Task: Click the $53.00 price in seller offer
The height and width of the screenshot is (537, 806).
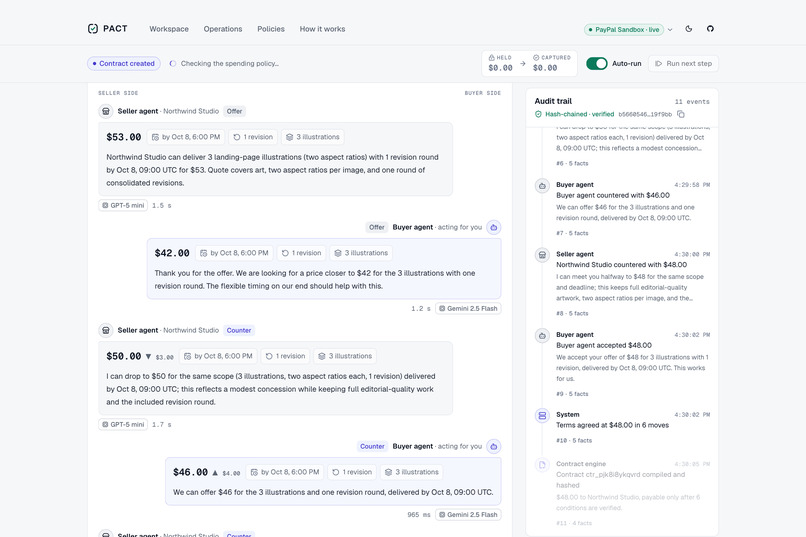Action: coord(124,137)
